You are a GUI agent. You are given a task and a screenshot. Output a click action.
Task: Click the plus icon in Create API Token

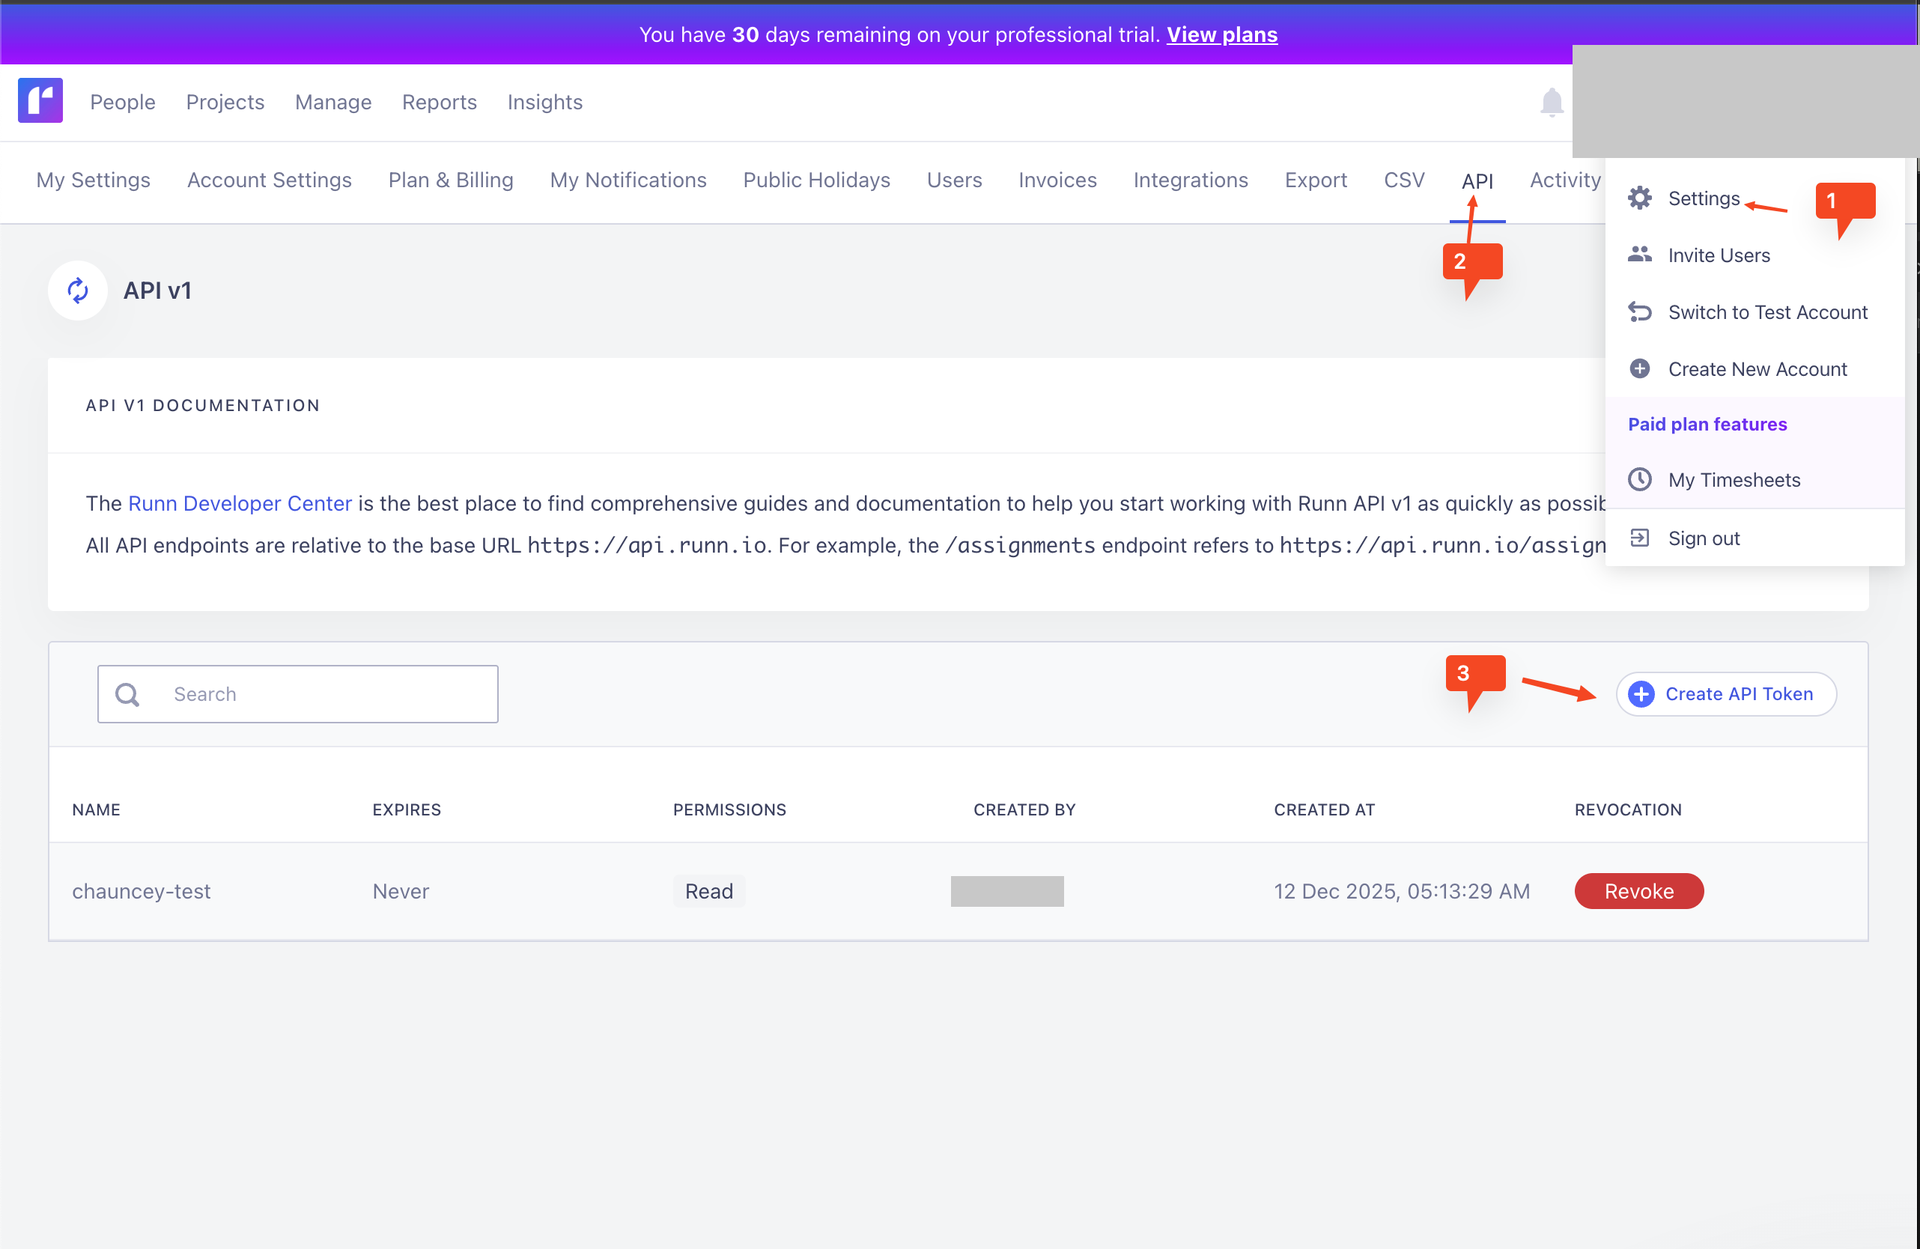pos(1641,694)
